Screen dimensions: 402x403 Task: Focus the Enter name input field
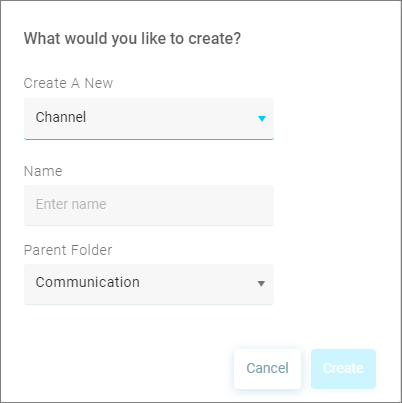click(149, 205)
